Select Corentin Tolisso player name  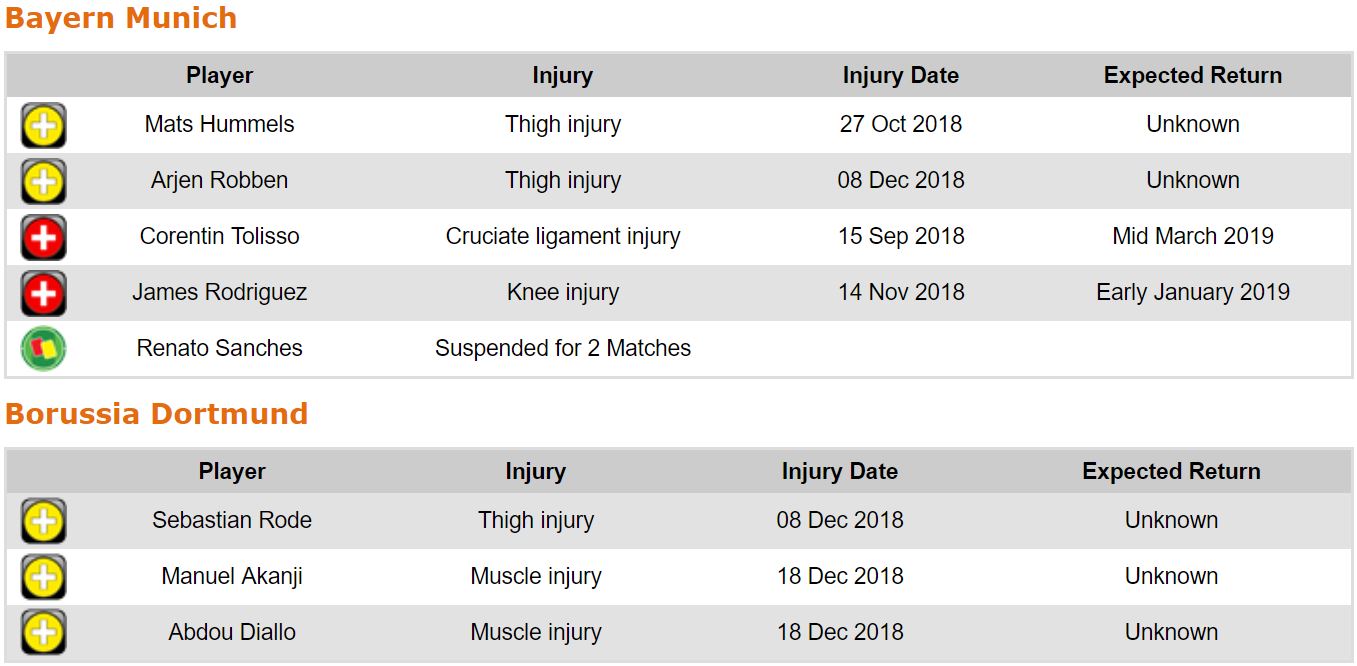[x=219, y=237]
